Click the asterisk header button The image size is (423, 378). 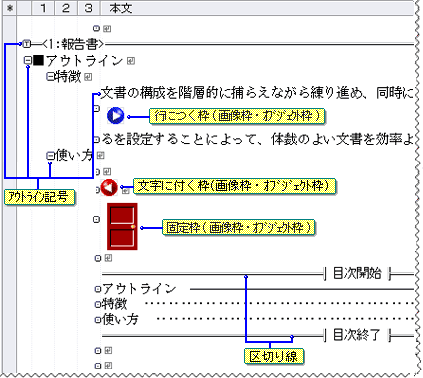10,8
